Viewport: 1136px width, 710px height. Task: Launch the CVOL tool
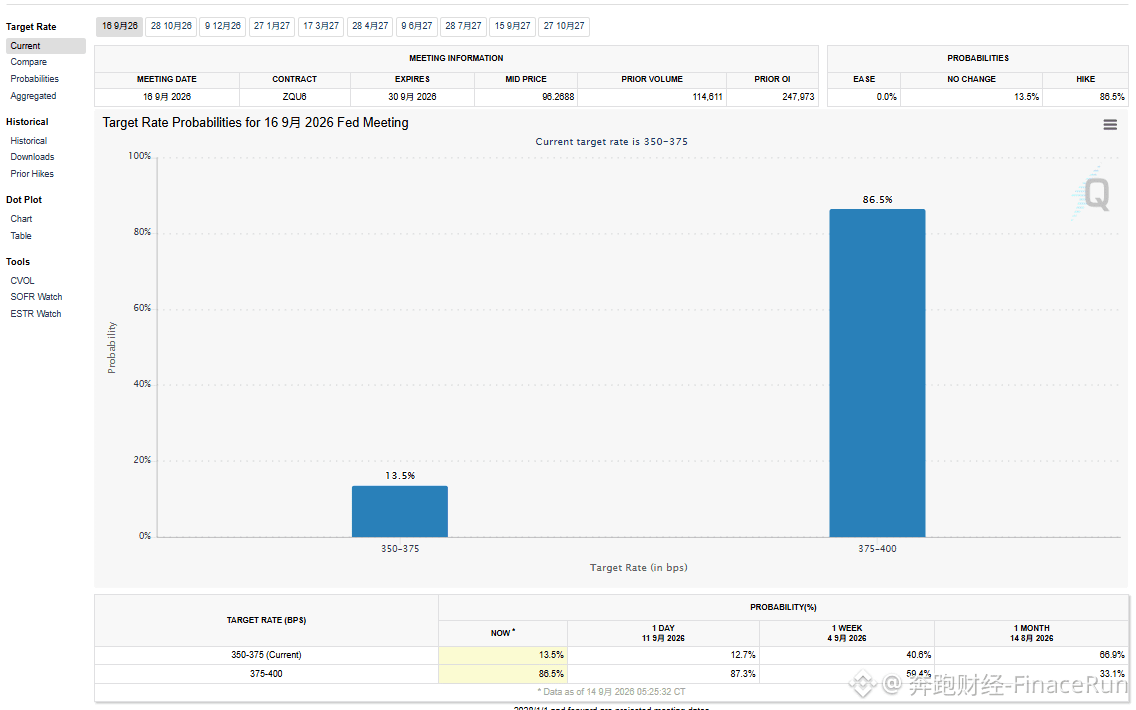[22, 280]
